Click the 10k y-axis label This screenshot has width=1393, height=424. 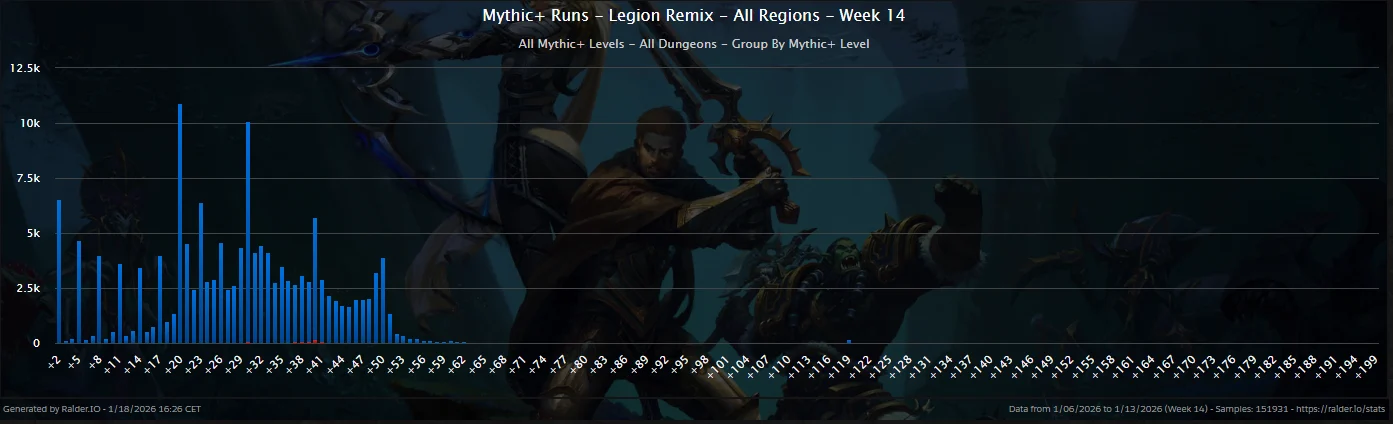coord(28,123)
